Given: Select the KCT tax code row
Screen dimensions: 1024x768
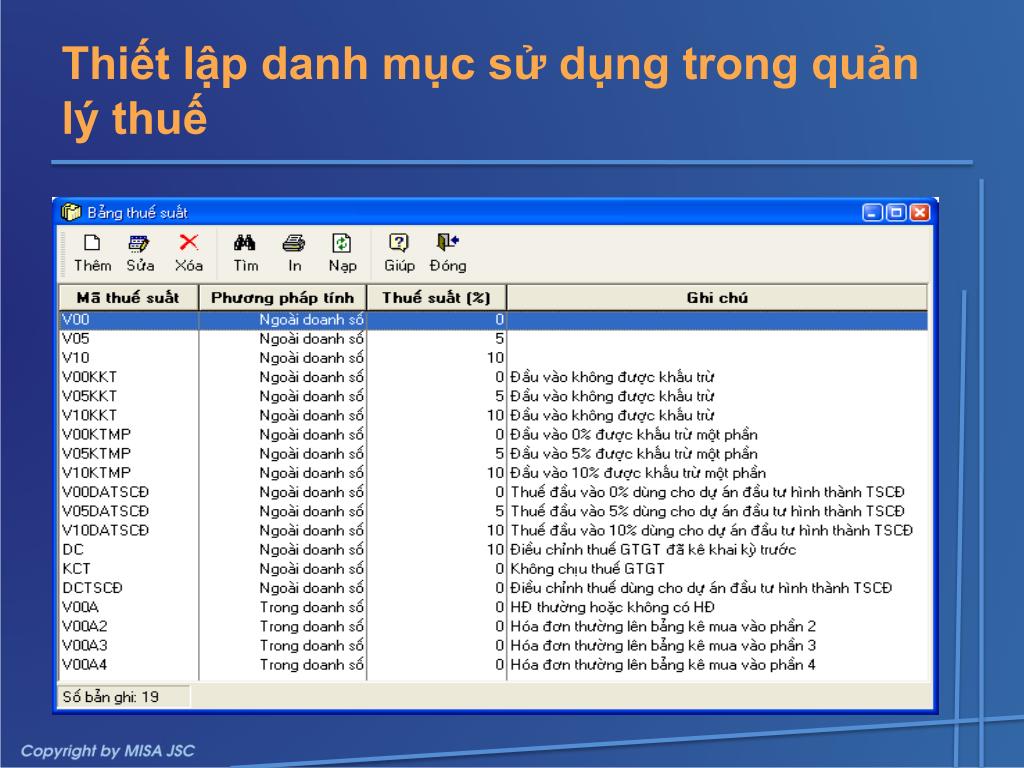Looking at the screenshot, I should click(493, 569).
